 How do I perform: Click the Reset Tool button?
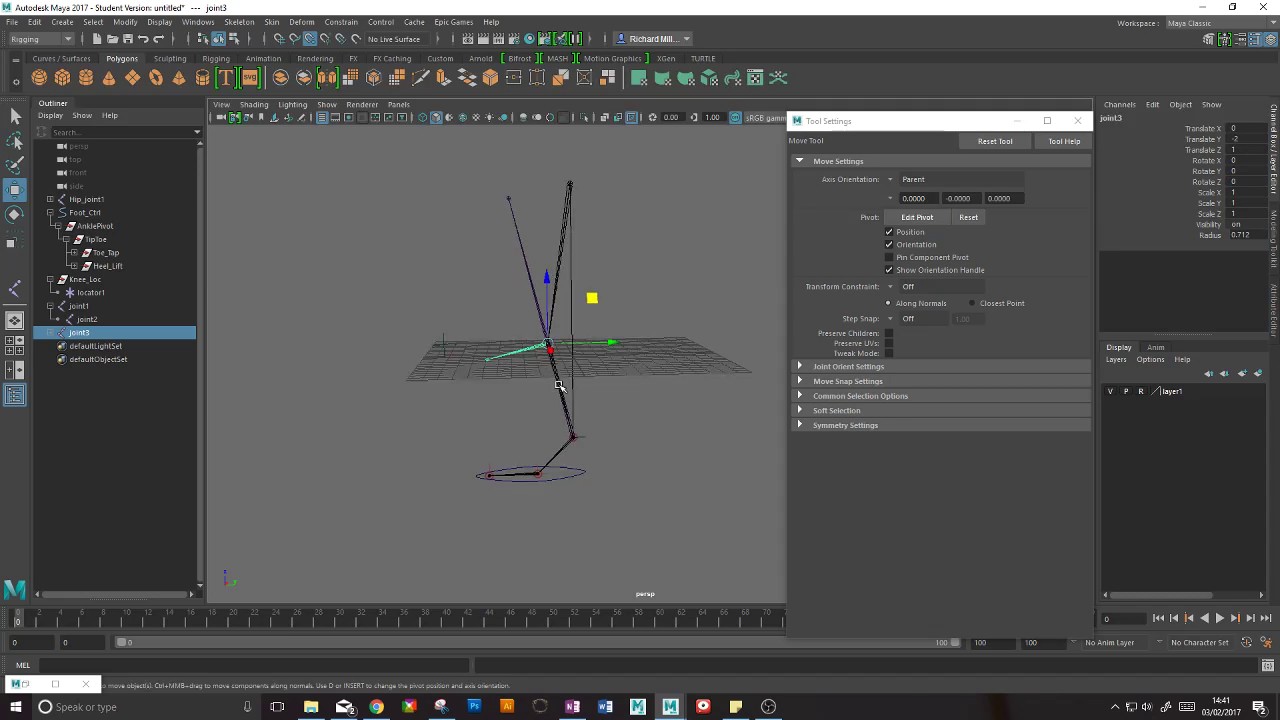point(995,141)
